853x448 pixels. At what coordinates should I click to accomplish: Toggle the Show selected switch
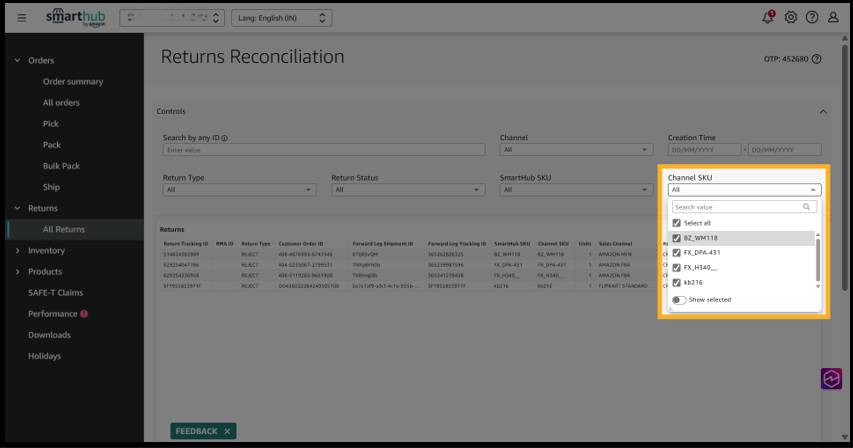pos(679,300)
